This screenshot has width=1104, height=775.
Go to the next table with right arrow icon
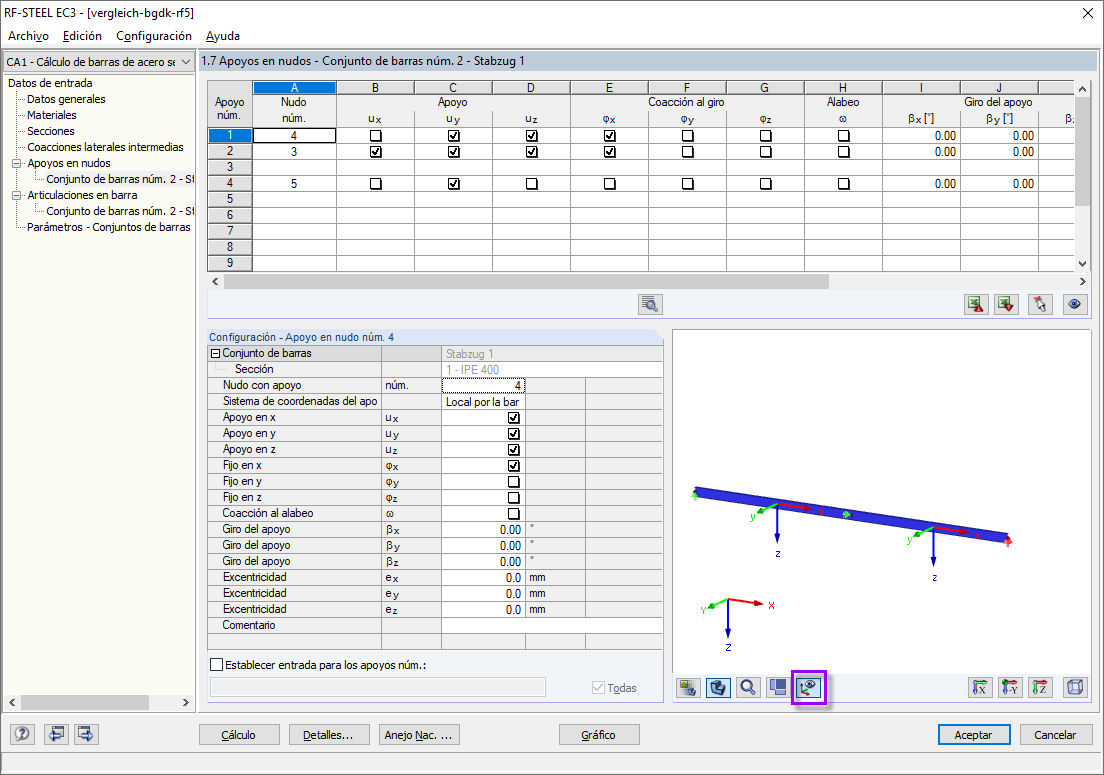pos(86,734)
